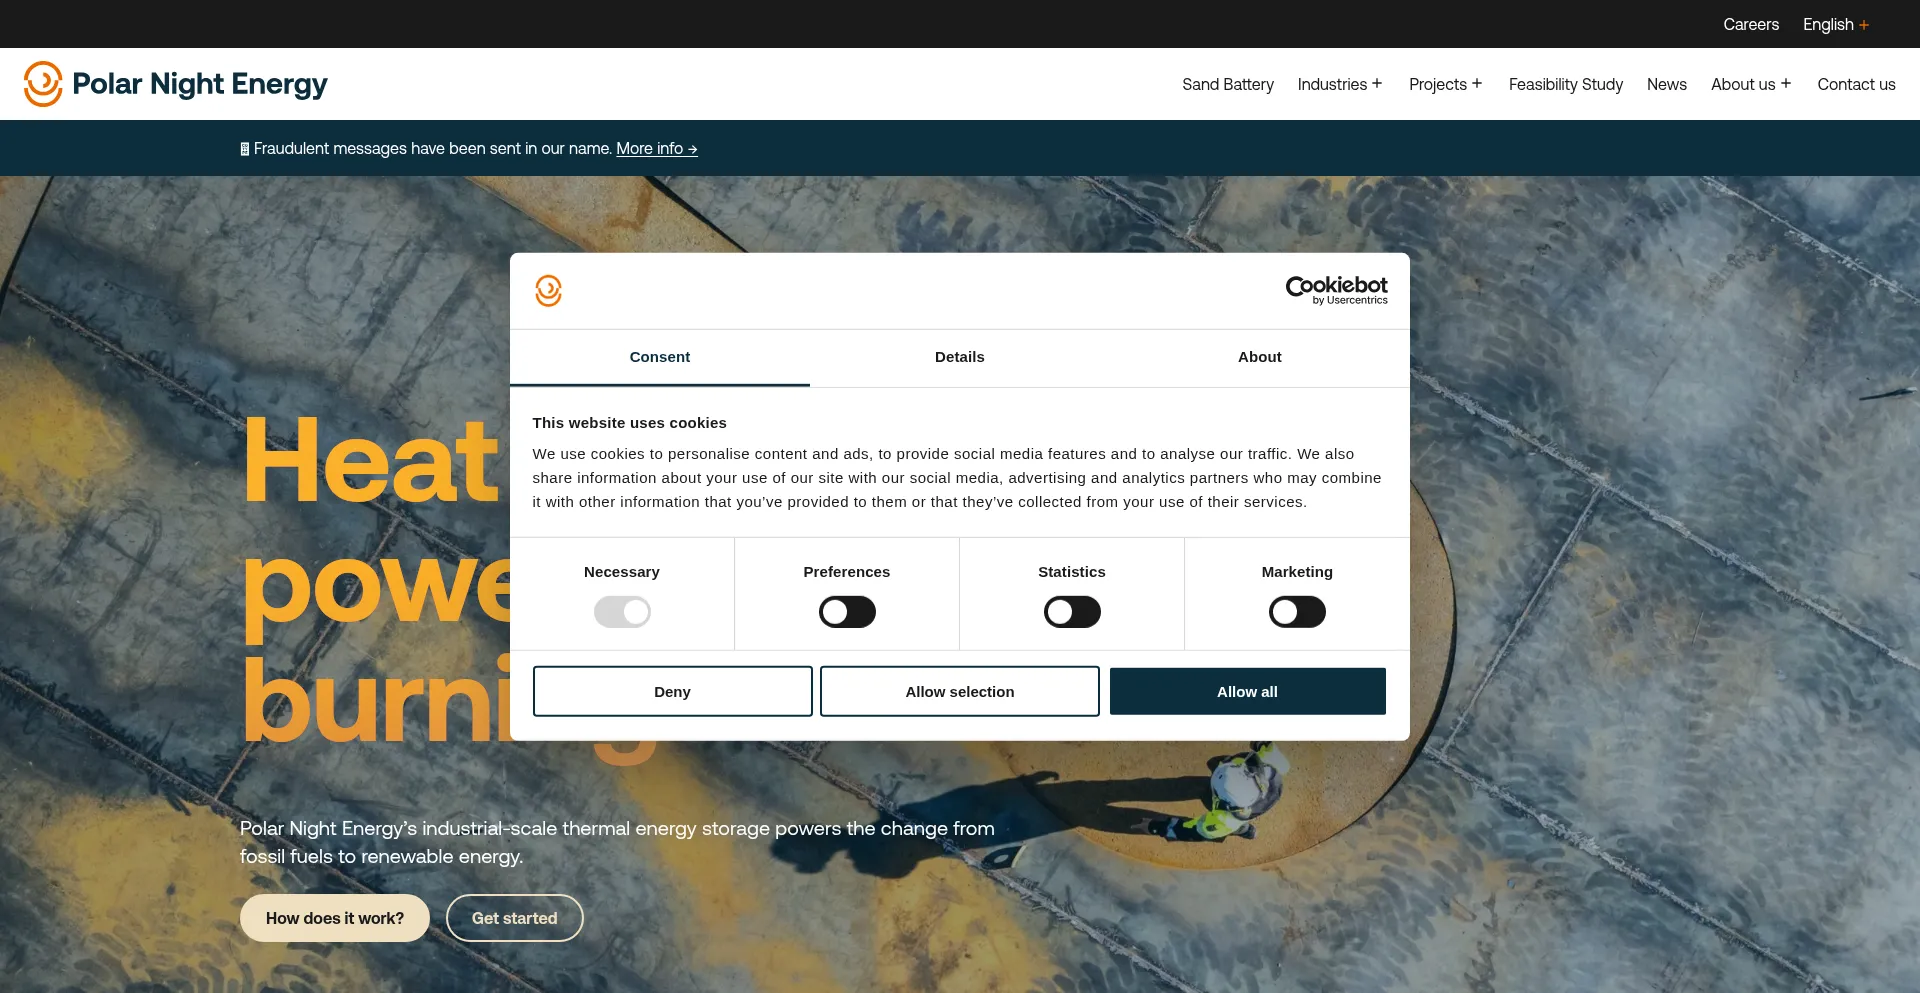Click the warning icon in fraud banner
Image resolution: width=1920 pixels, height=993 pixels.
click(245, 149)
